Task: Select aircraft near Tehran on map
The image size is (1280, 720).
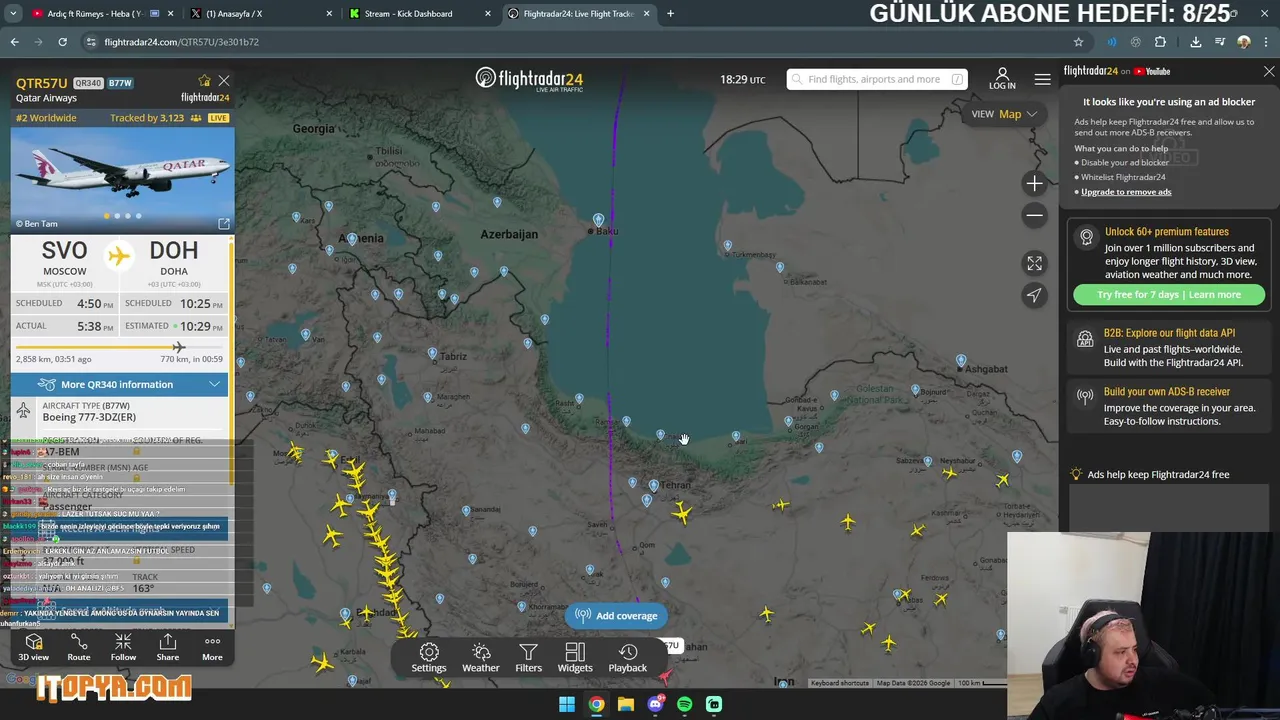Action: 682,514
